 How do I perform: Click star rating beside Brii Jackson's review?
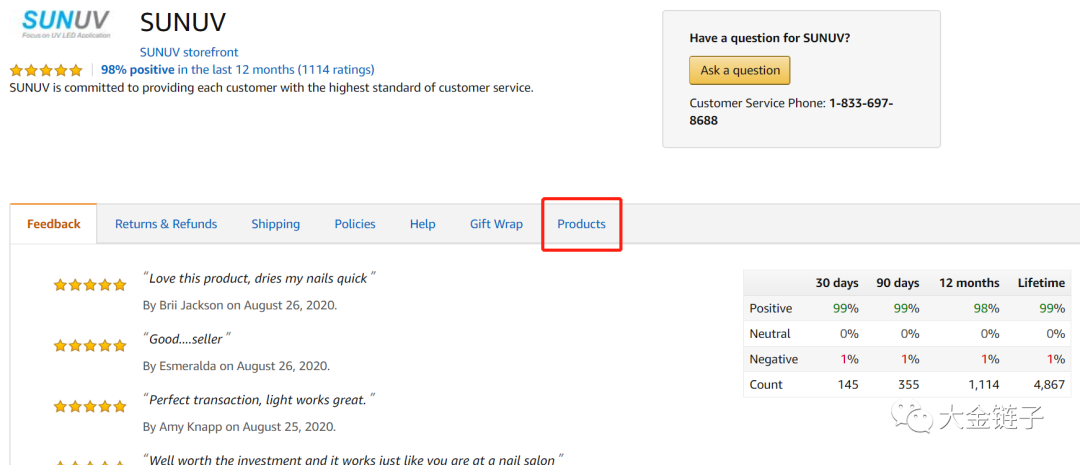point(90,285)
